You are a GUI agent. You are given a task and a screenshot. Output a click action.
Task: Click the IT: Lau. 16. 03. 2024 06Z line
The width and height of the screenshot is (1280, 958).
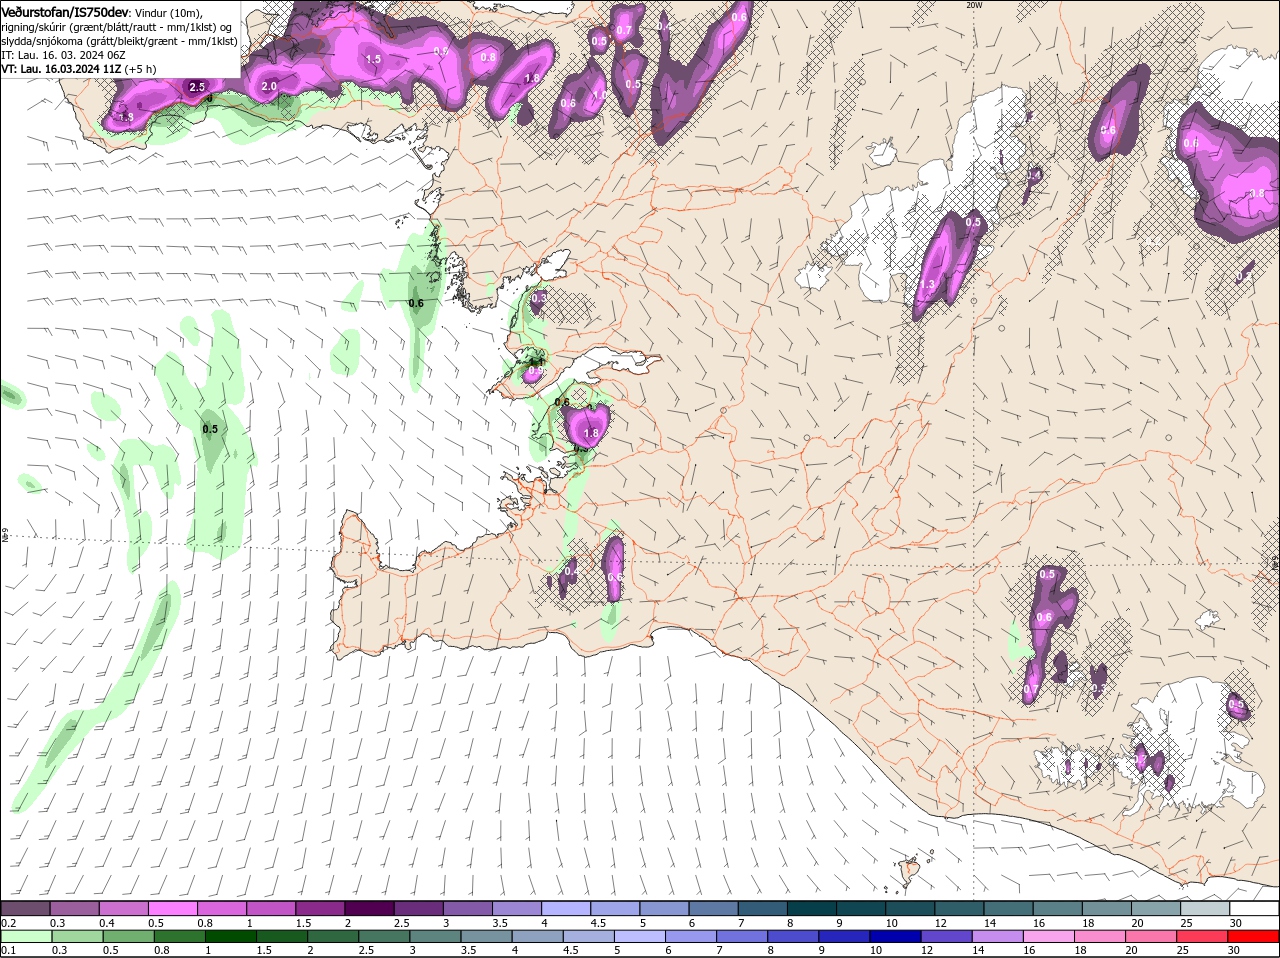pyautogui.click(x=63, y=55)
